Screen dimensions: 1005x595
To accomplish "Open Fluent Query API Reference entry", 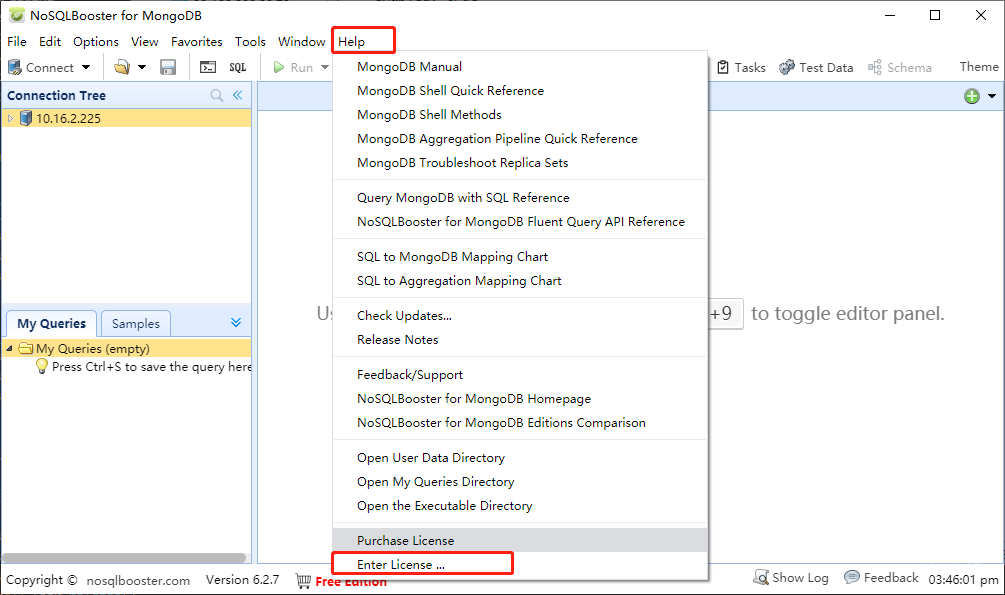I will 520,222.
